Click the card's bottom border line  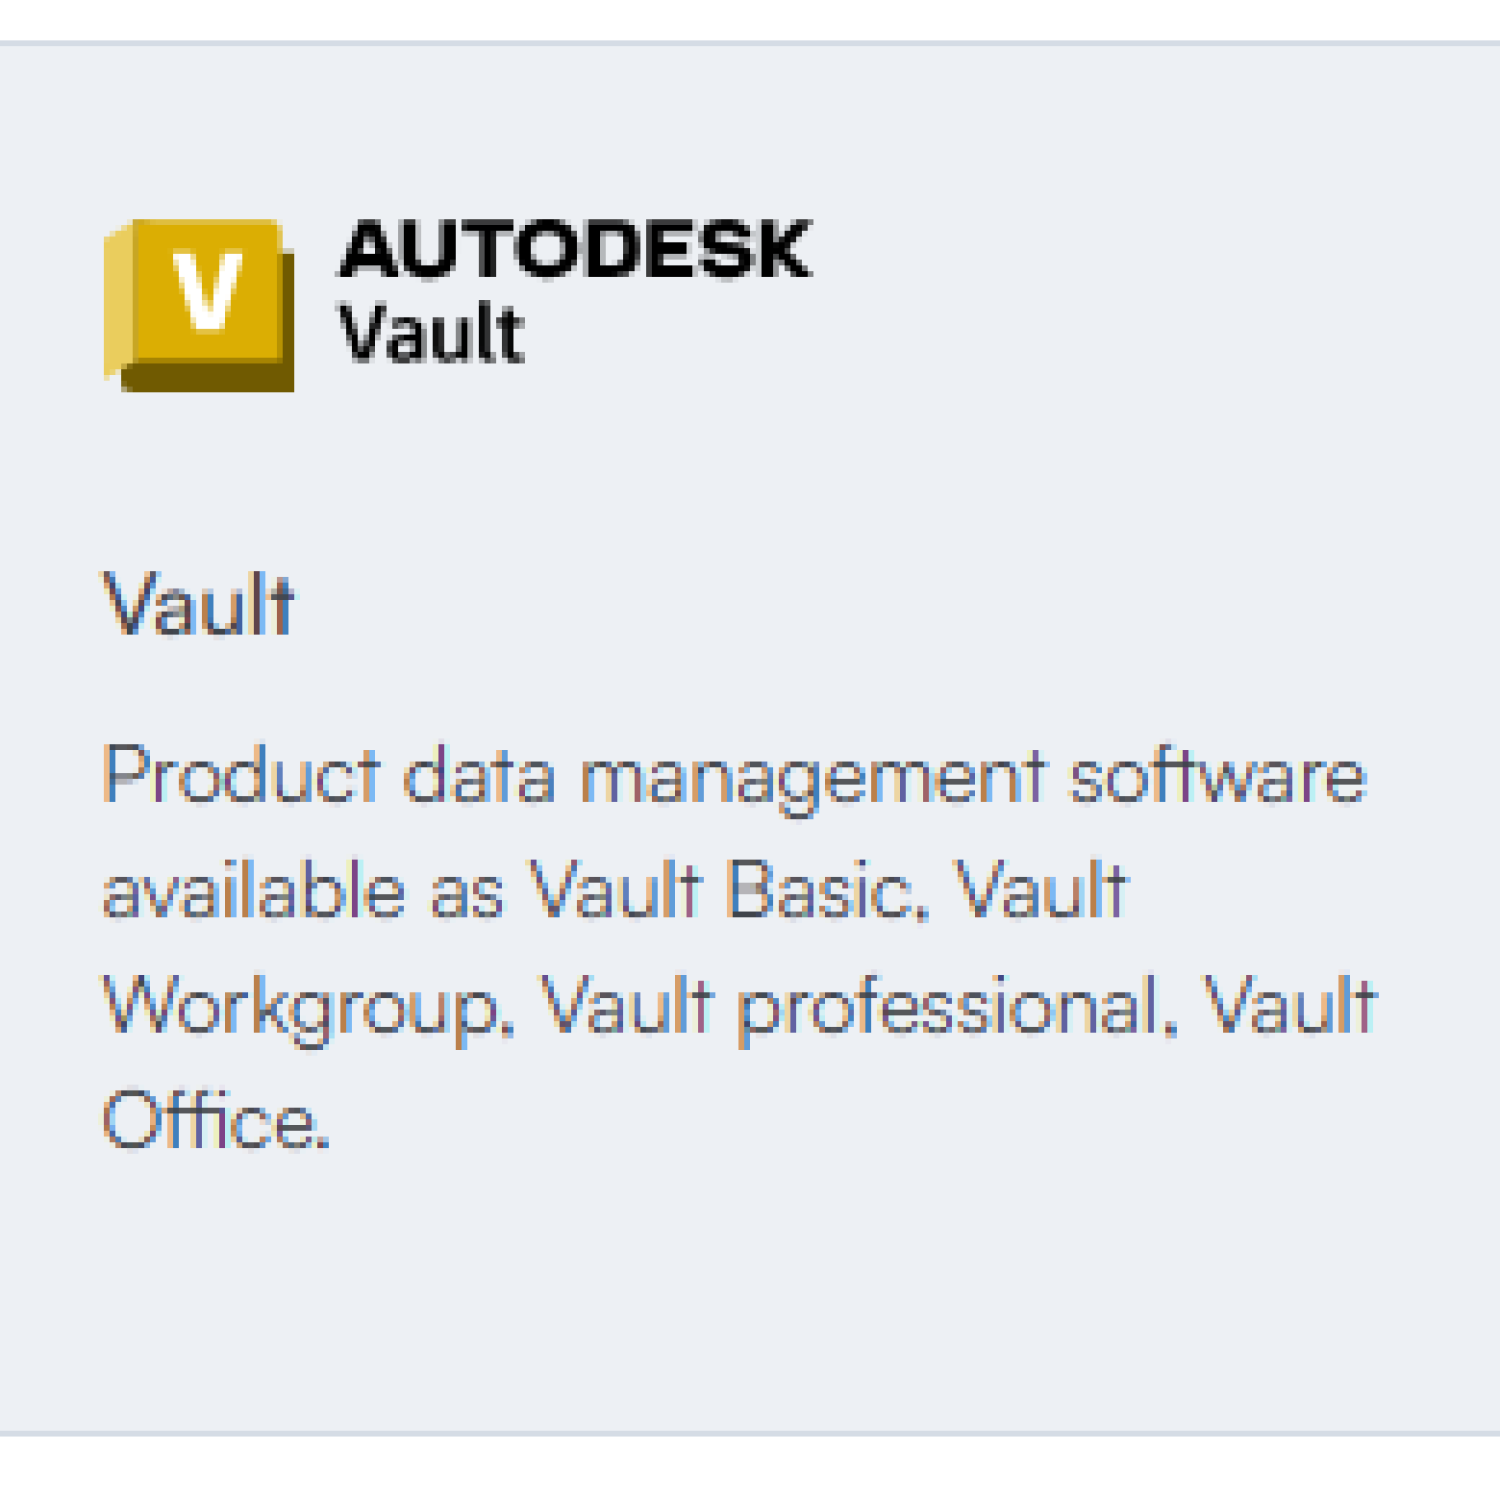(750, 1433)
